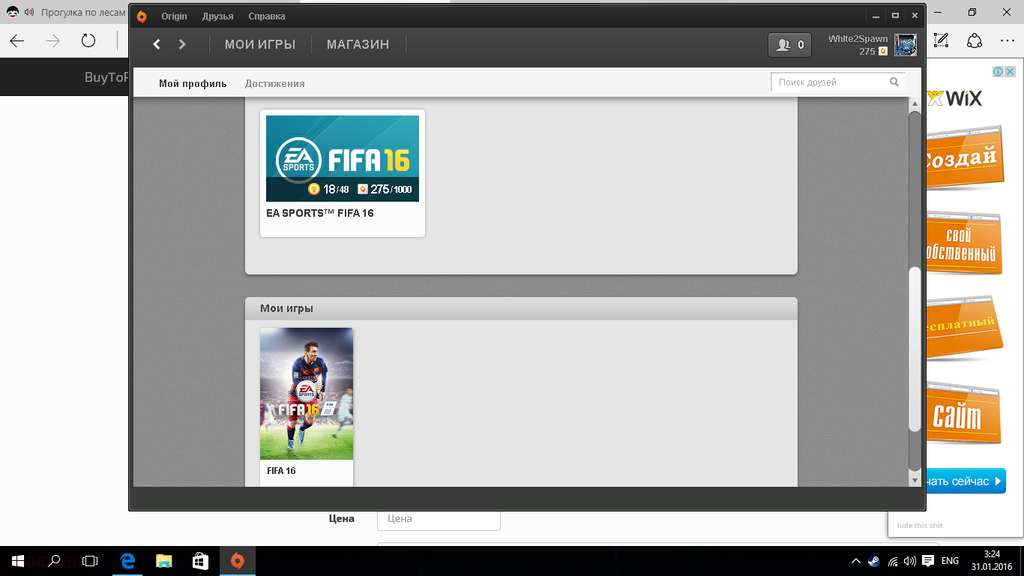The height and width of the screenshot is (576, 1024).
Task: Select Достижения tab
Action: (x=275, y=84)
